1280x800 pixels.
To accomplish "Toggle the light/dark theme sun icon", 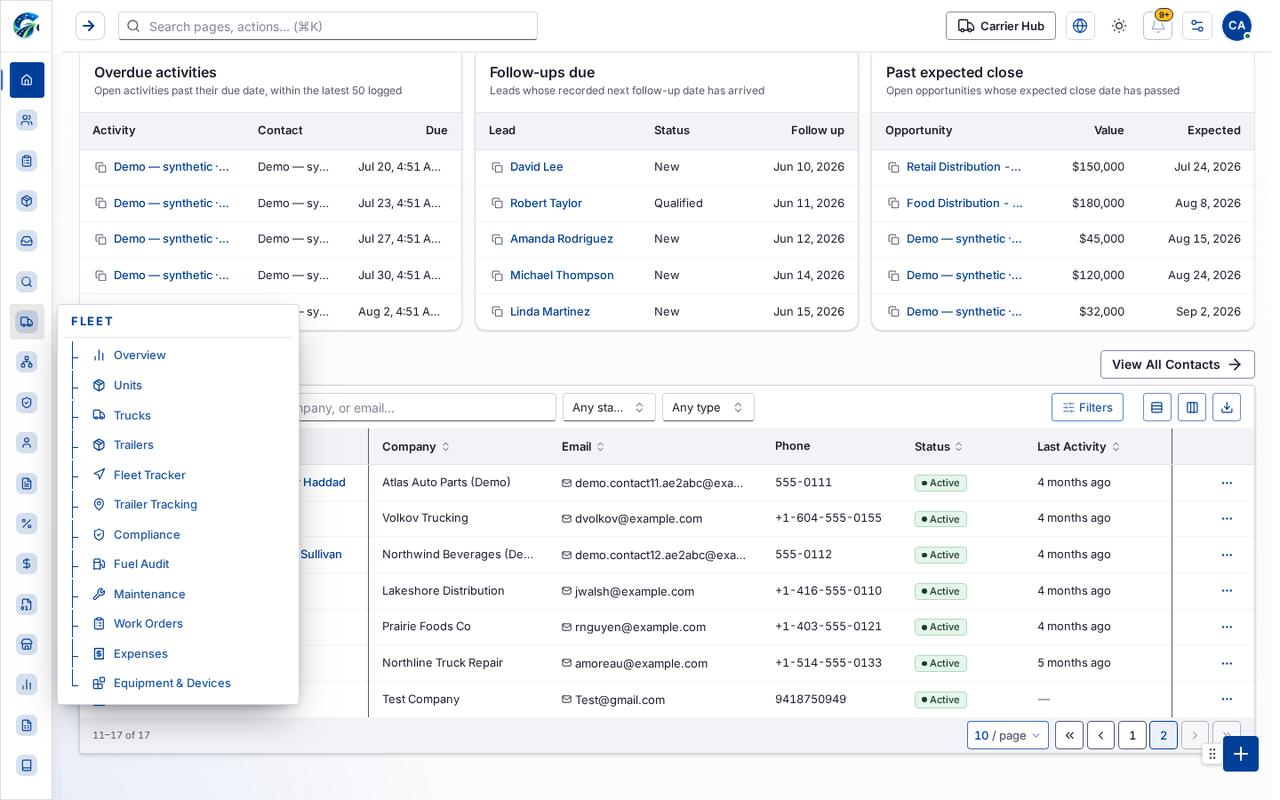I will (1119, 26).
